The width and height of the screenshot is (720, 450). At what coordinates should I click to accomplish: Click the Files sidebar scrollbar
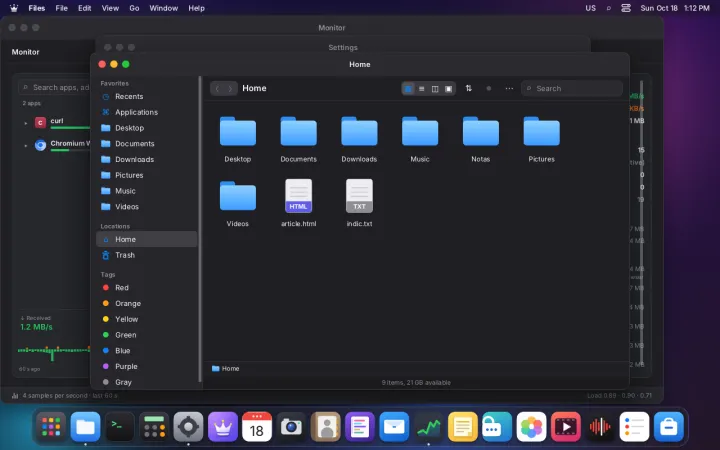200,229
